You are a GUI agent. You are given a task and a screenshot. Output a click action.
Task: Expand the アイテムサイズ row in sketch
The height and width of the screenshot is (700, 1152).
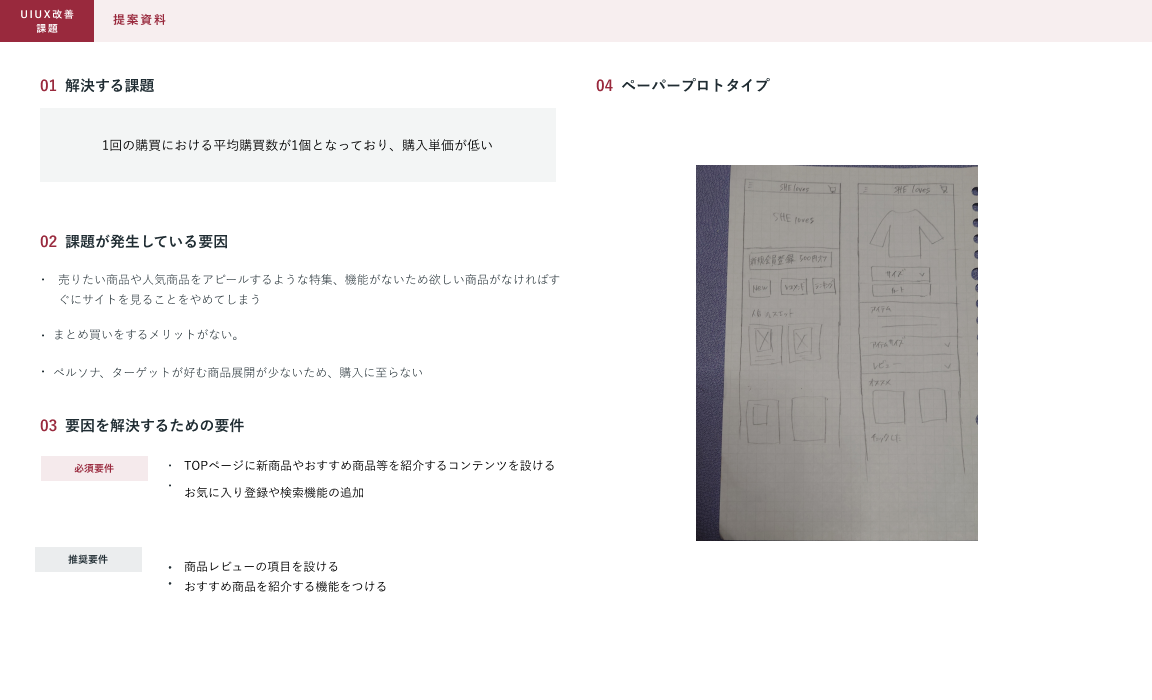[x=908, y=345]
